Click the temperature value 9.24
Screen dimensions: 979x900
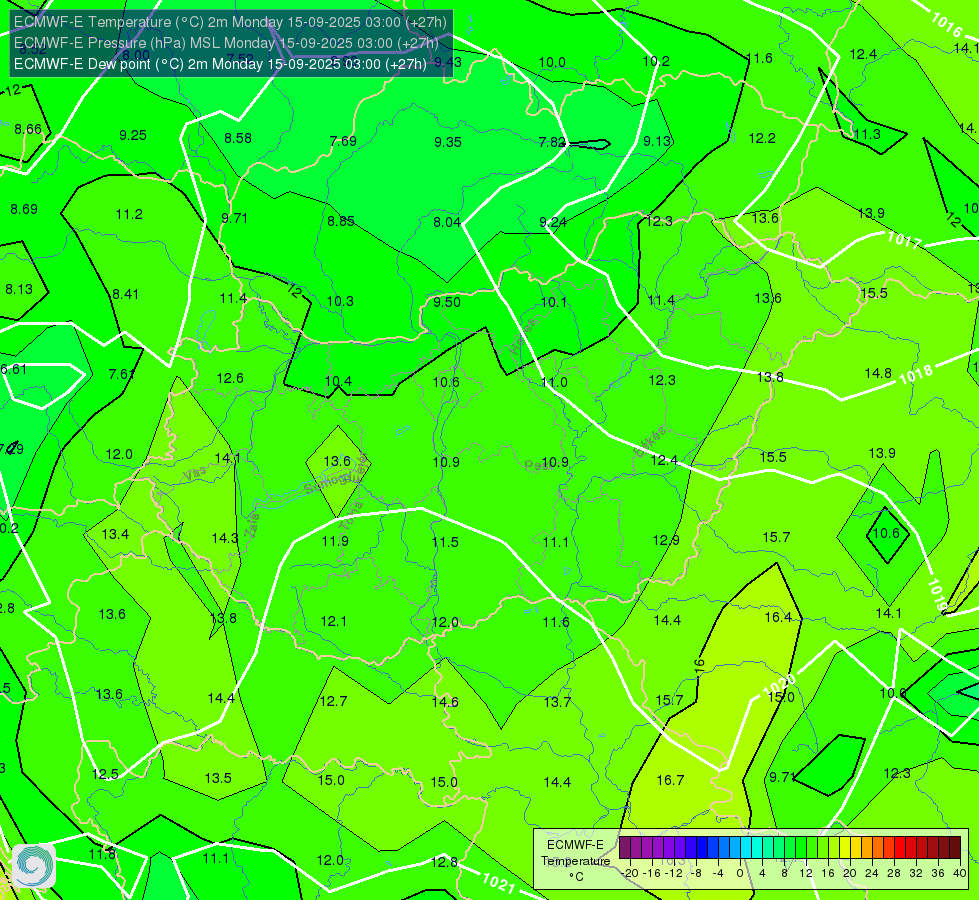tap(553, 222)
